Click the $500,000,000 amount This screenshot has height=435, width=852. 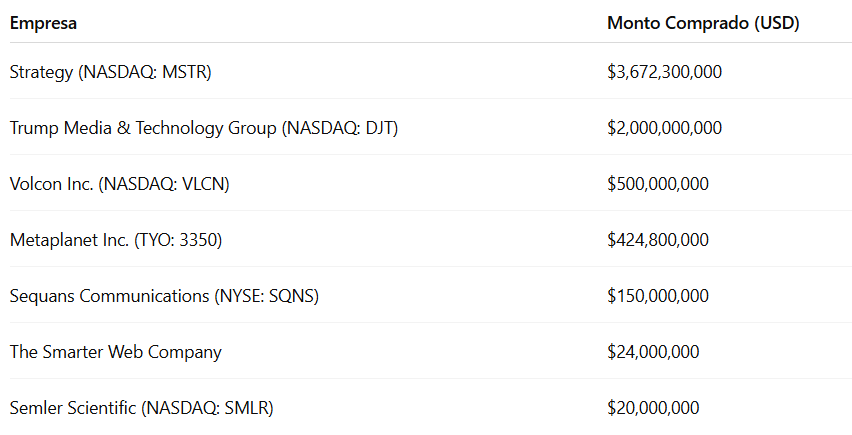coord(657,184)
